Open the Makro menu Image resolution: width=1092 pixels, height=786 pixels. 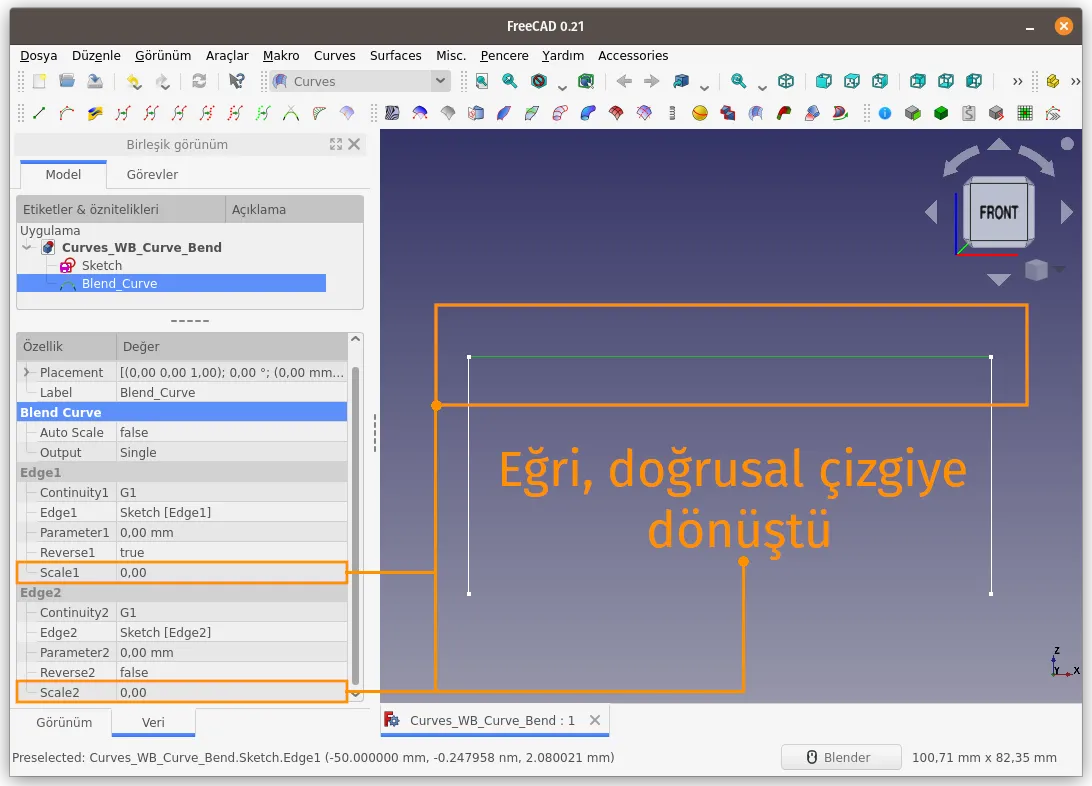point(281,56)
